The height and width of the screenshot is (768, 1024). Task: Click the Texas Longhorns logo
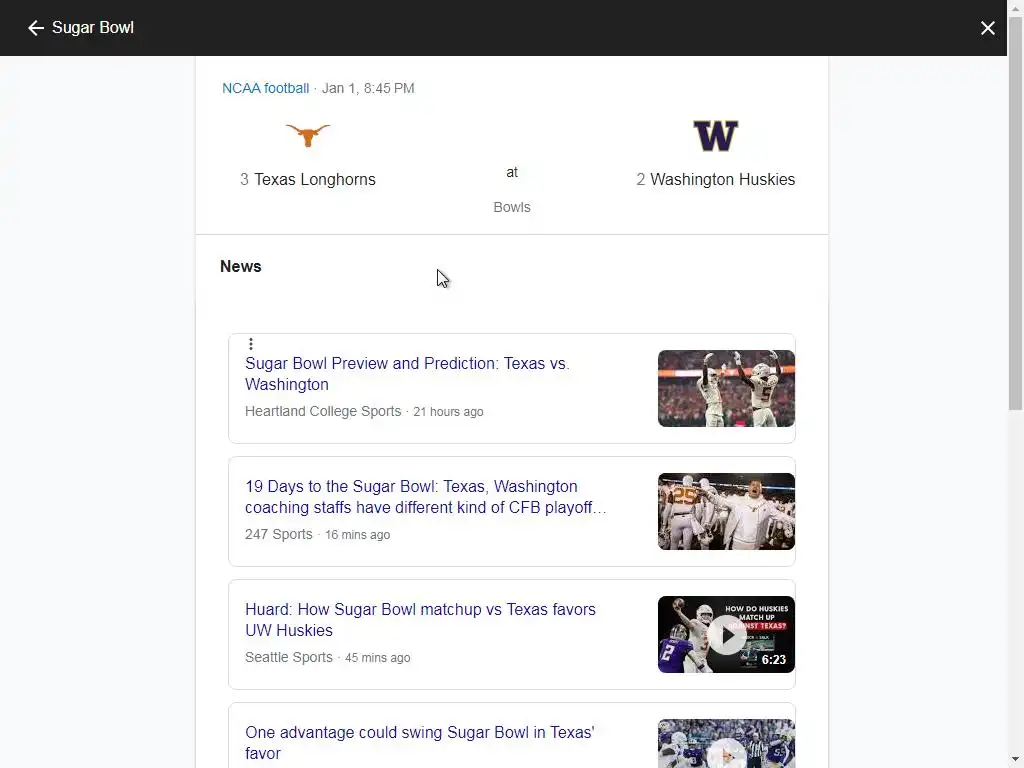pos(308,134)
